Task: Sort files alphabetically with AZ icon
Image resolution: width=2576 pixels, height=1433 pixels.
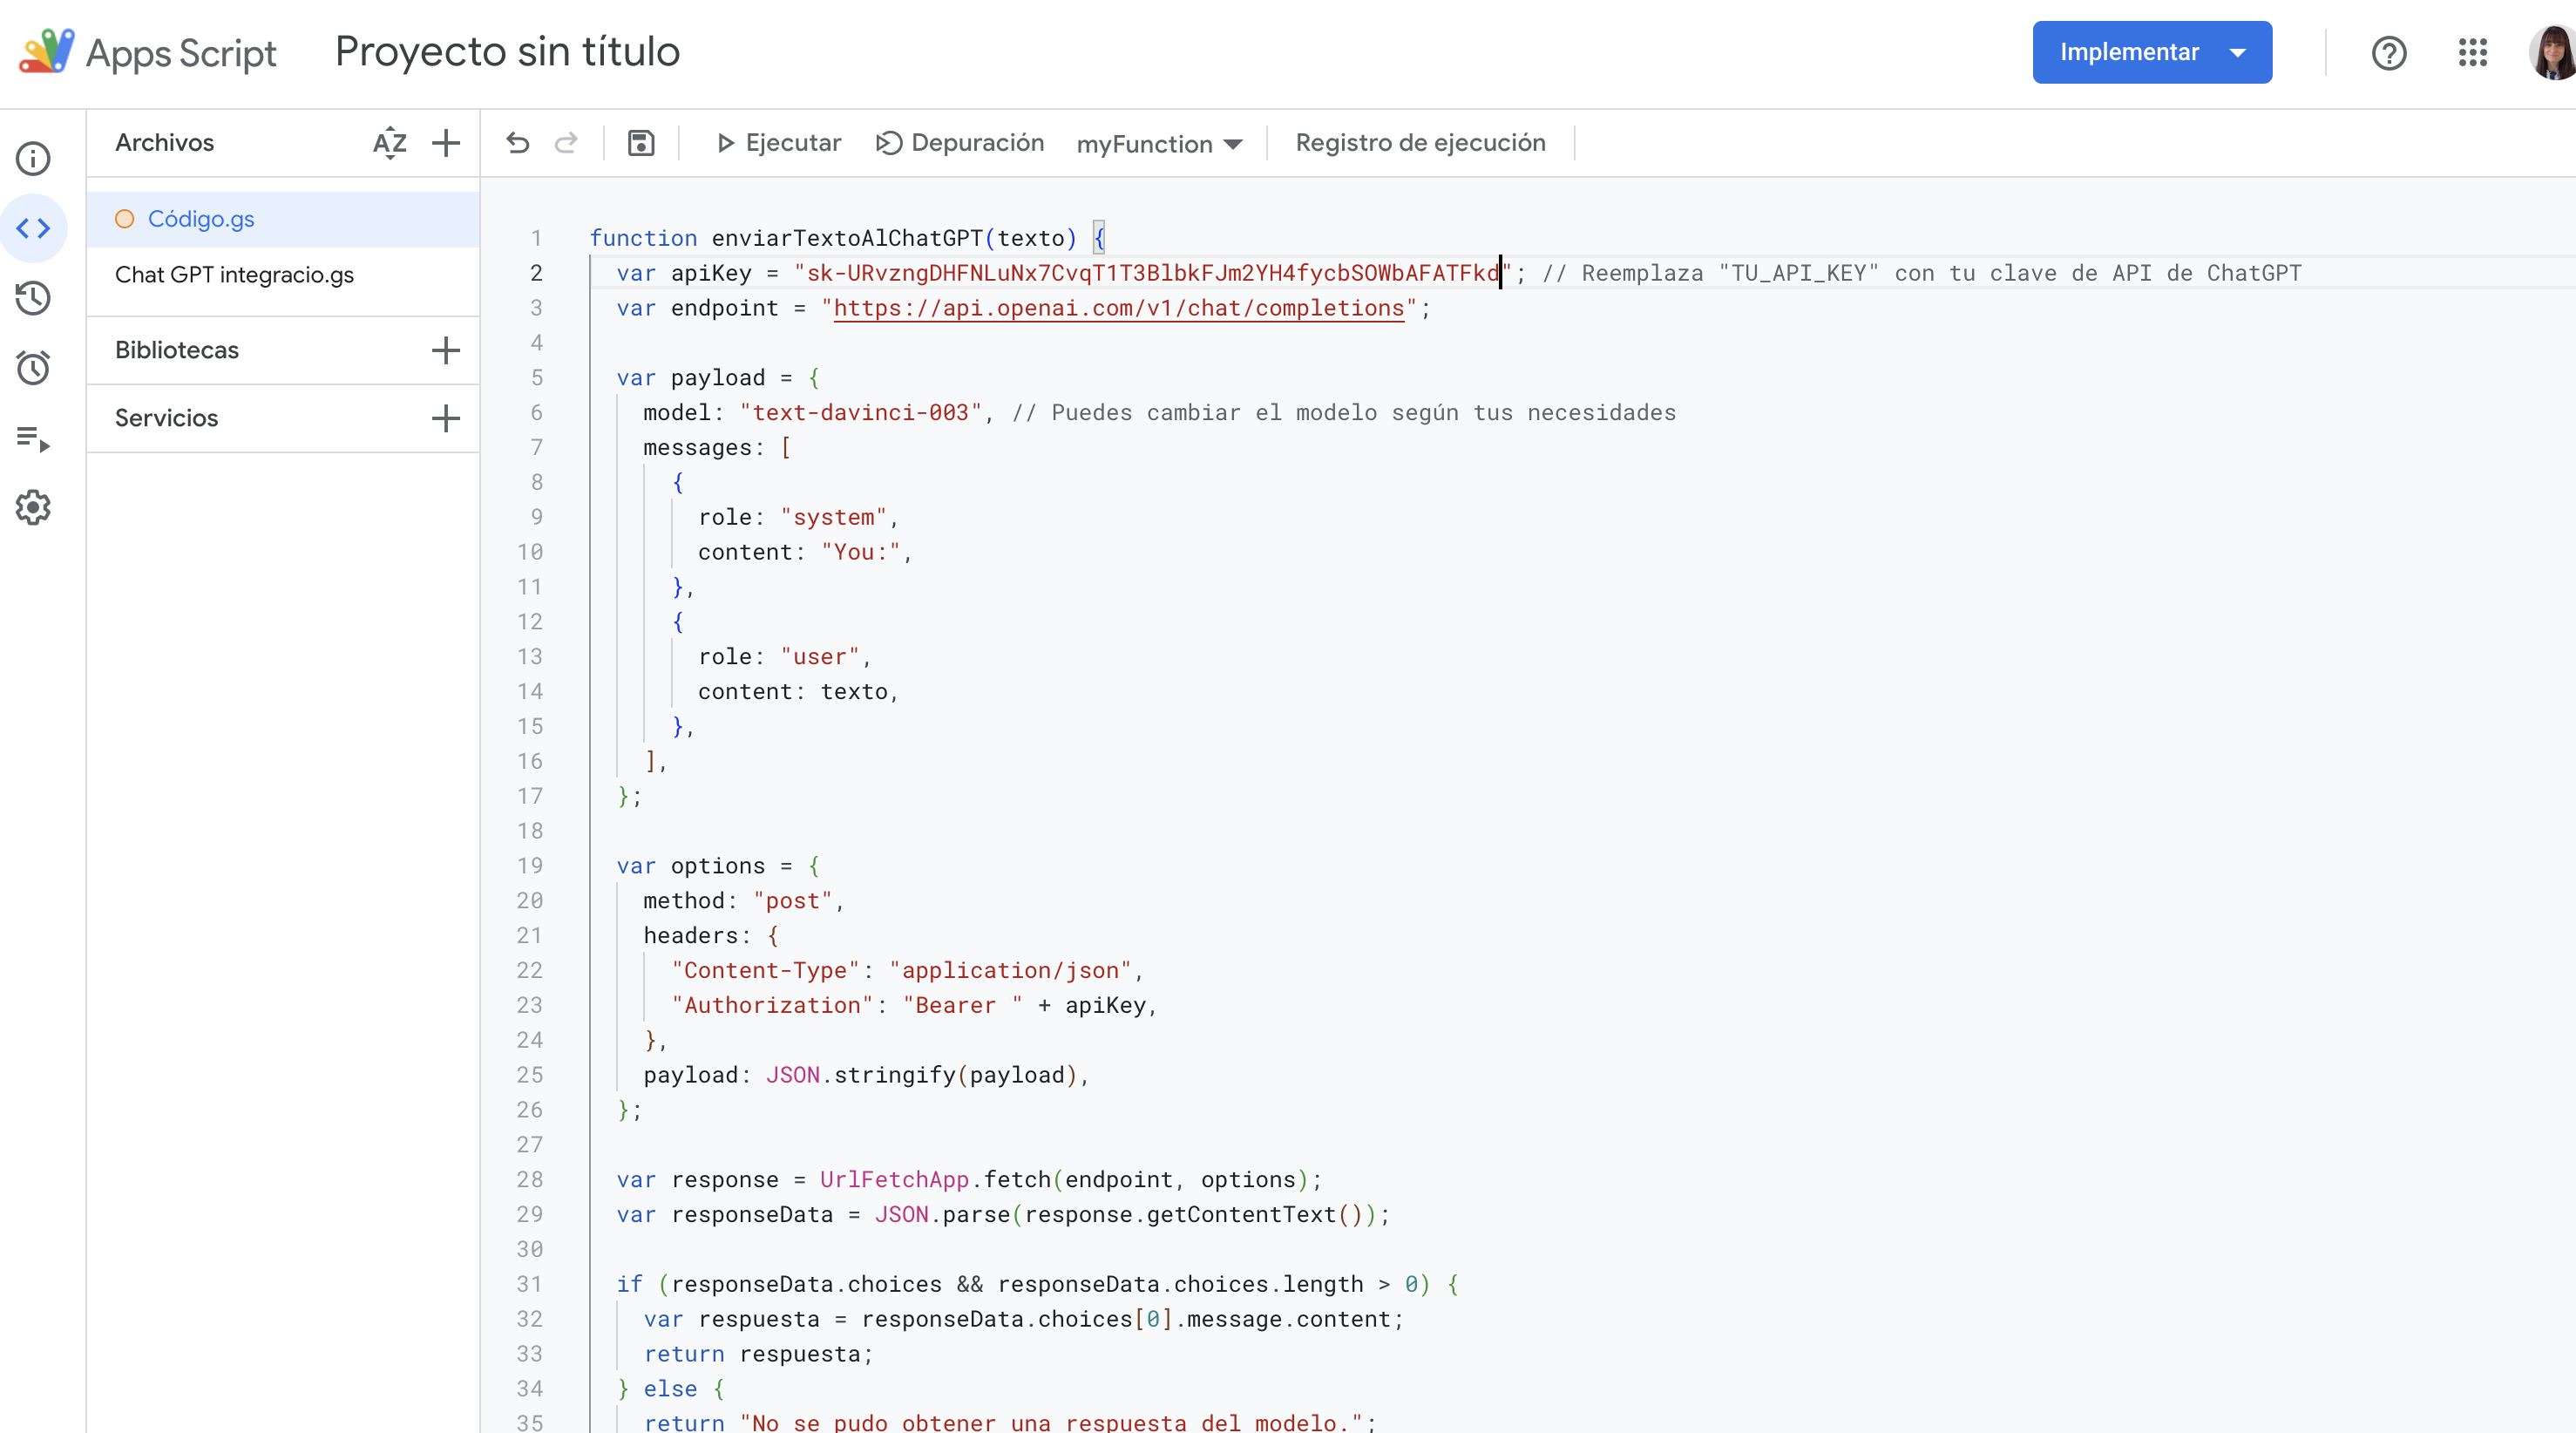Action: tap(389, 143)
